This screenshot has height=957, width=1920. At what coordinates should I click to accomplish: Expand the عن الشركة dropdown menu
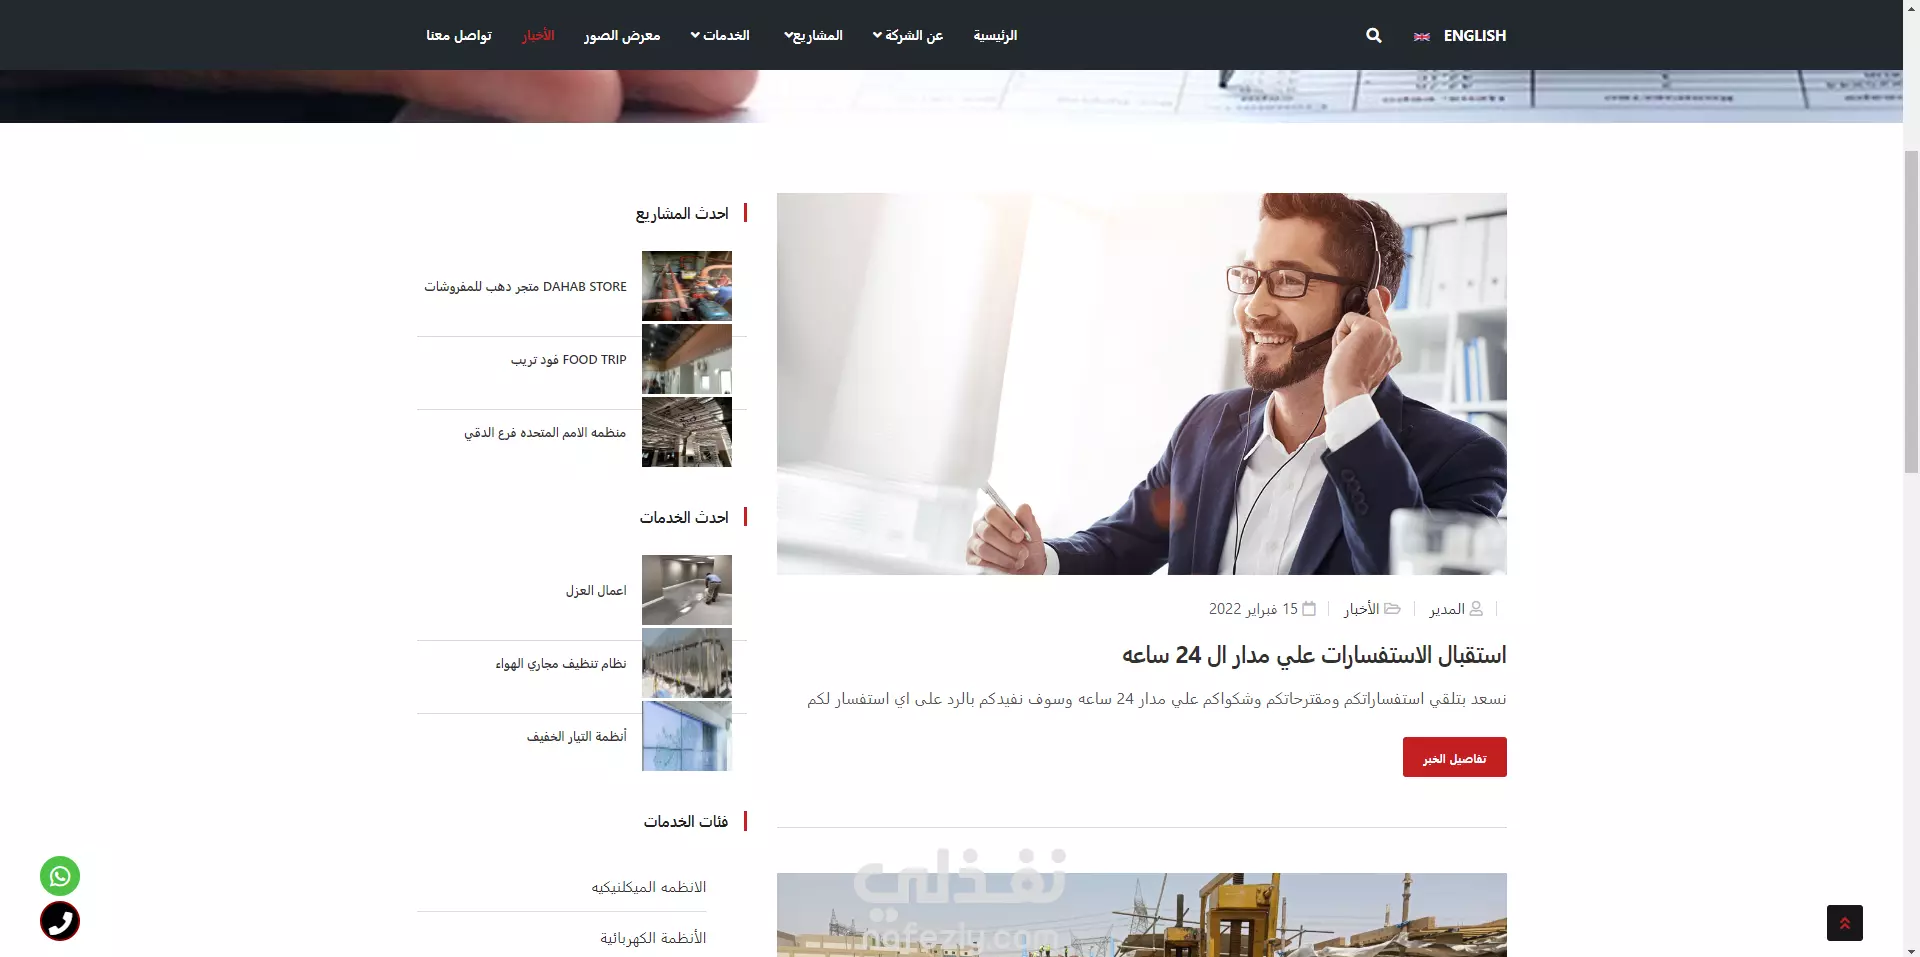coord(908,35)
